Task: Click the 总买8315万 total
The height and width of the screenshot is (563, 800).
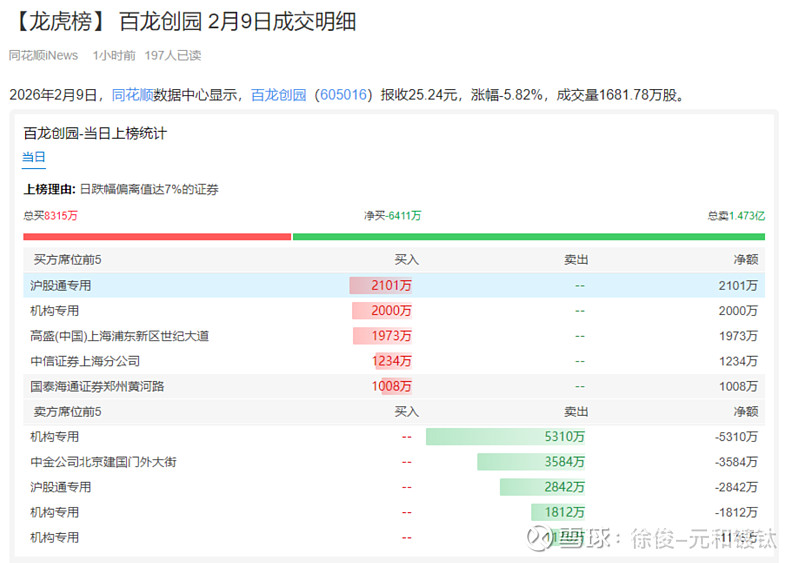Action: (51, 215)
